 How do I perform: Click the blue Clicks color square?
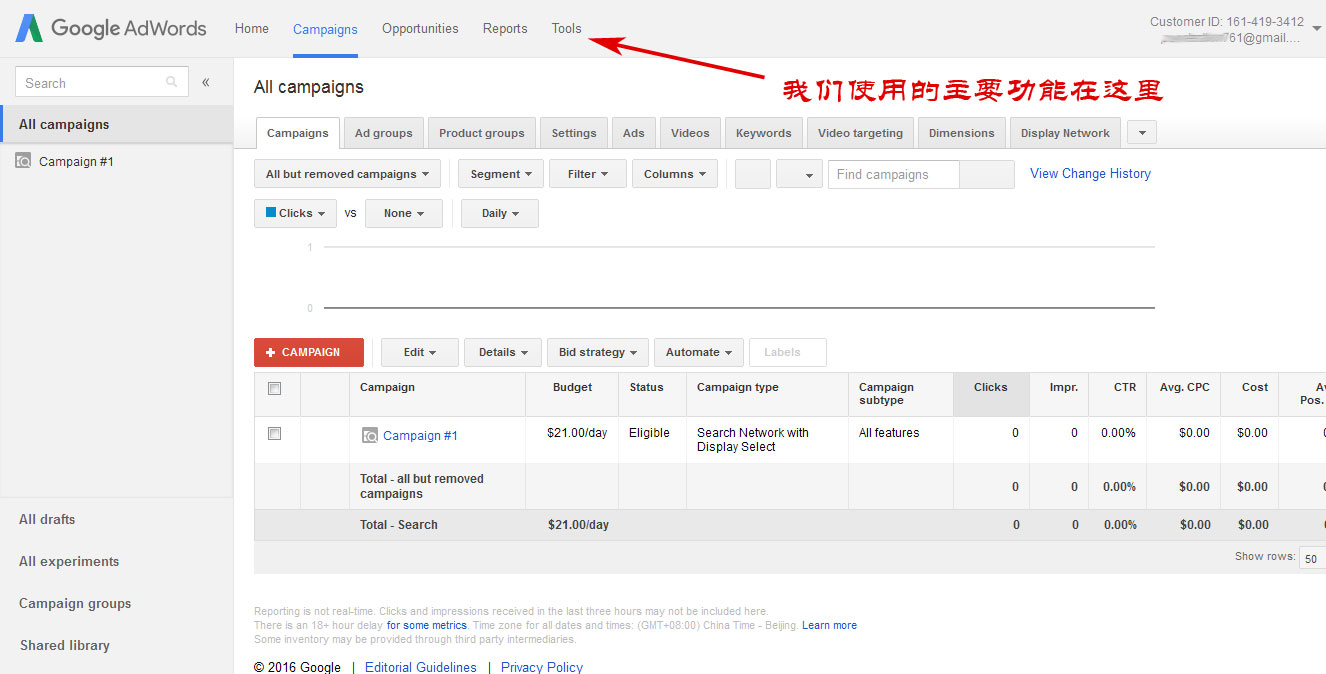(271, 212)
